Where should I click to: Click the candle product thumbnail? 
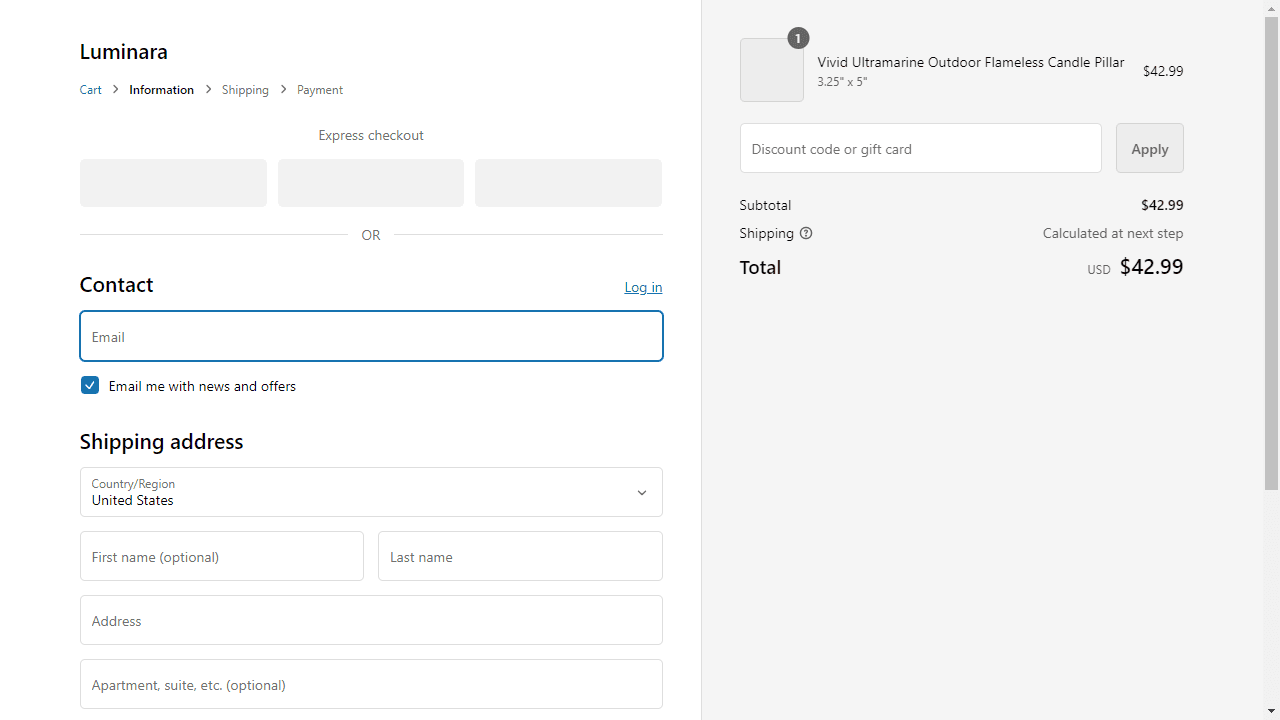pos(771,70)
